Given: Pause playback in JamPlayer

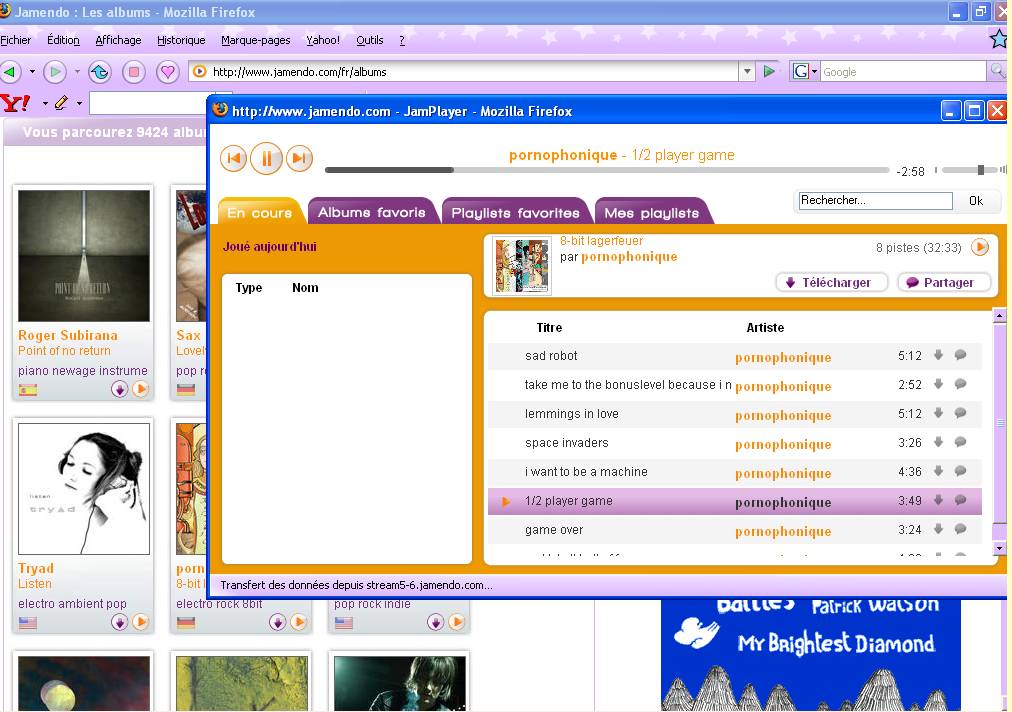Looking at the screenshot, I should (x=266, y=158).
